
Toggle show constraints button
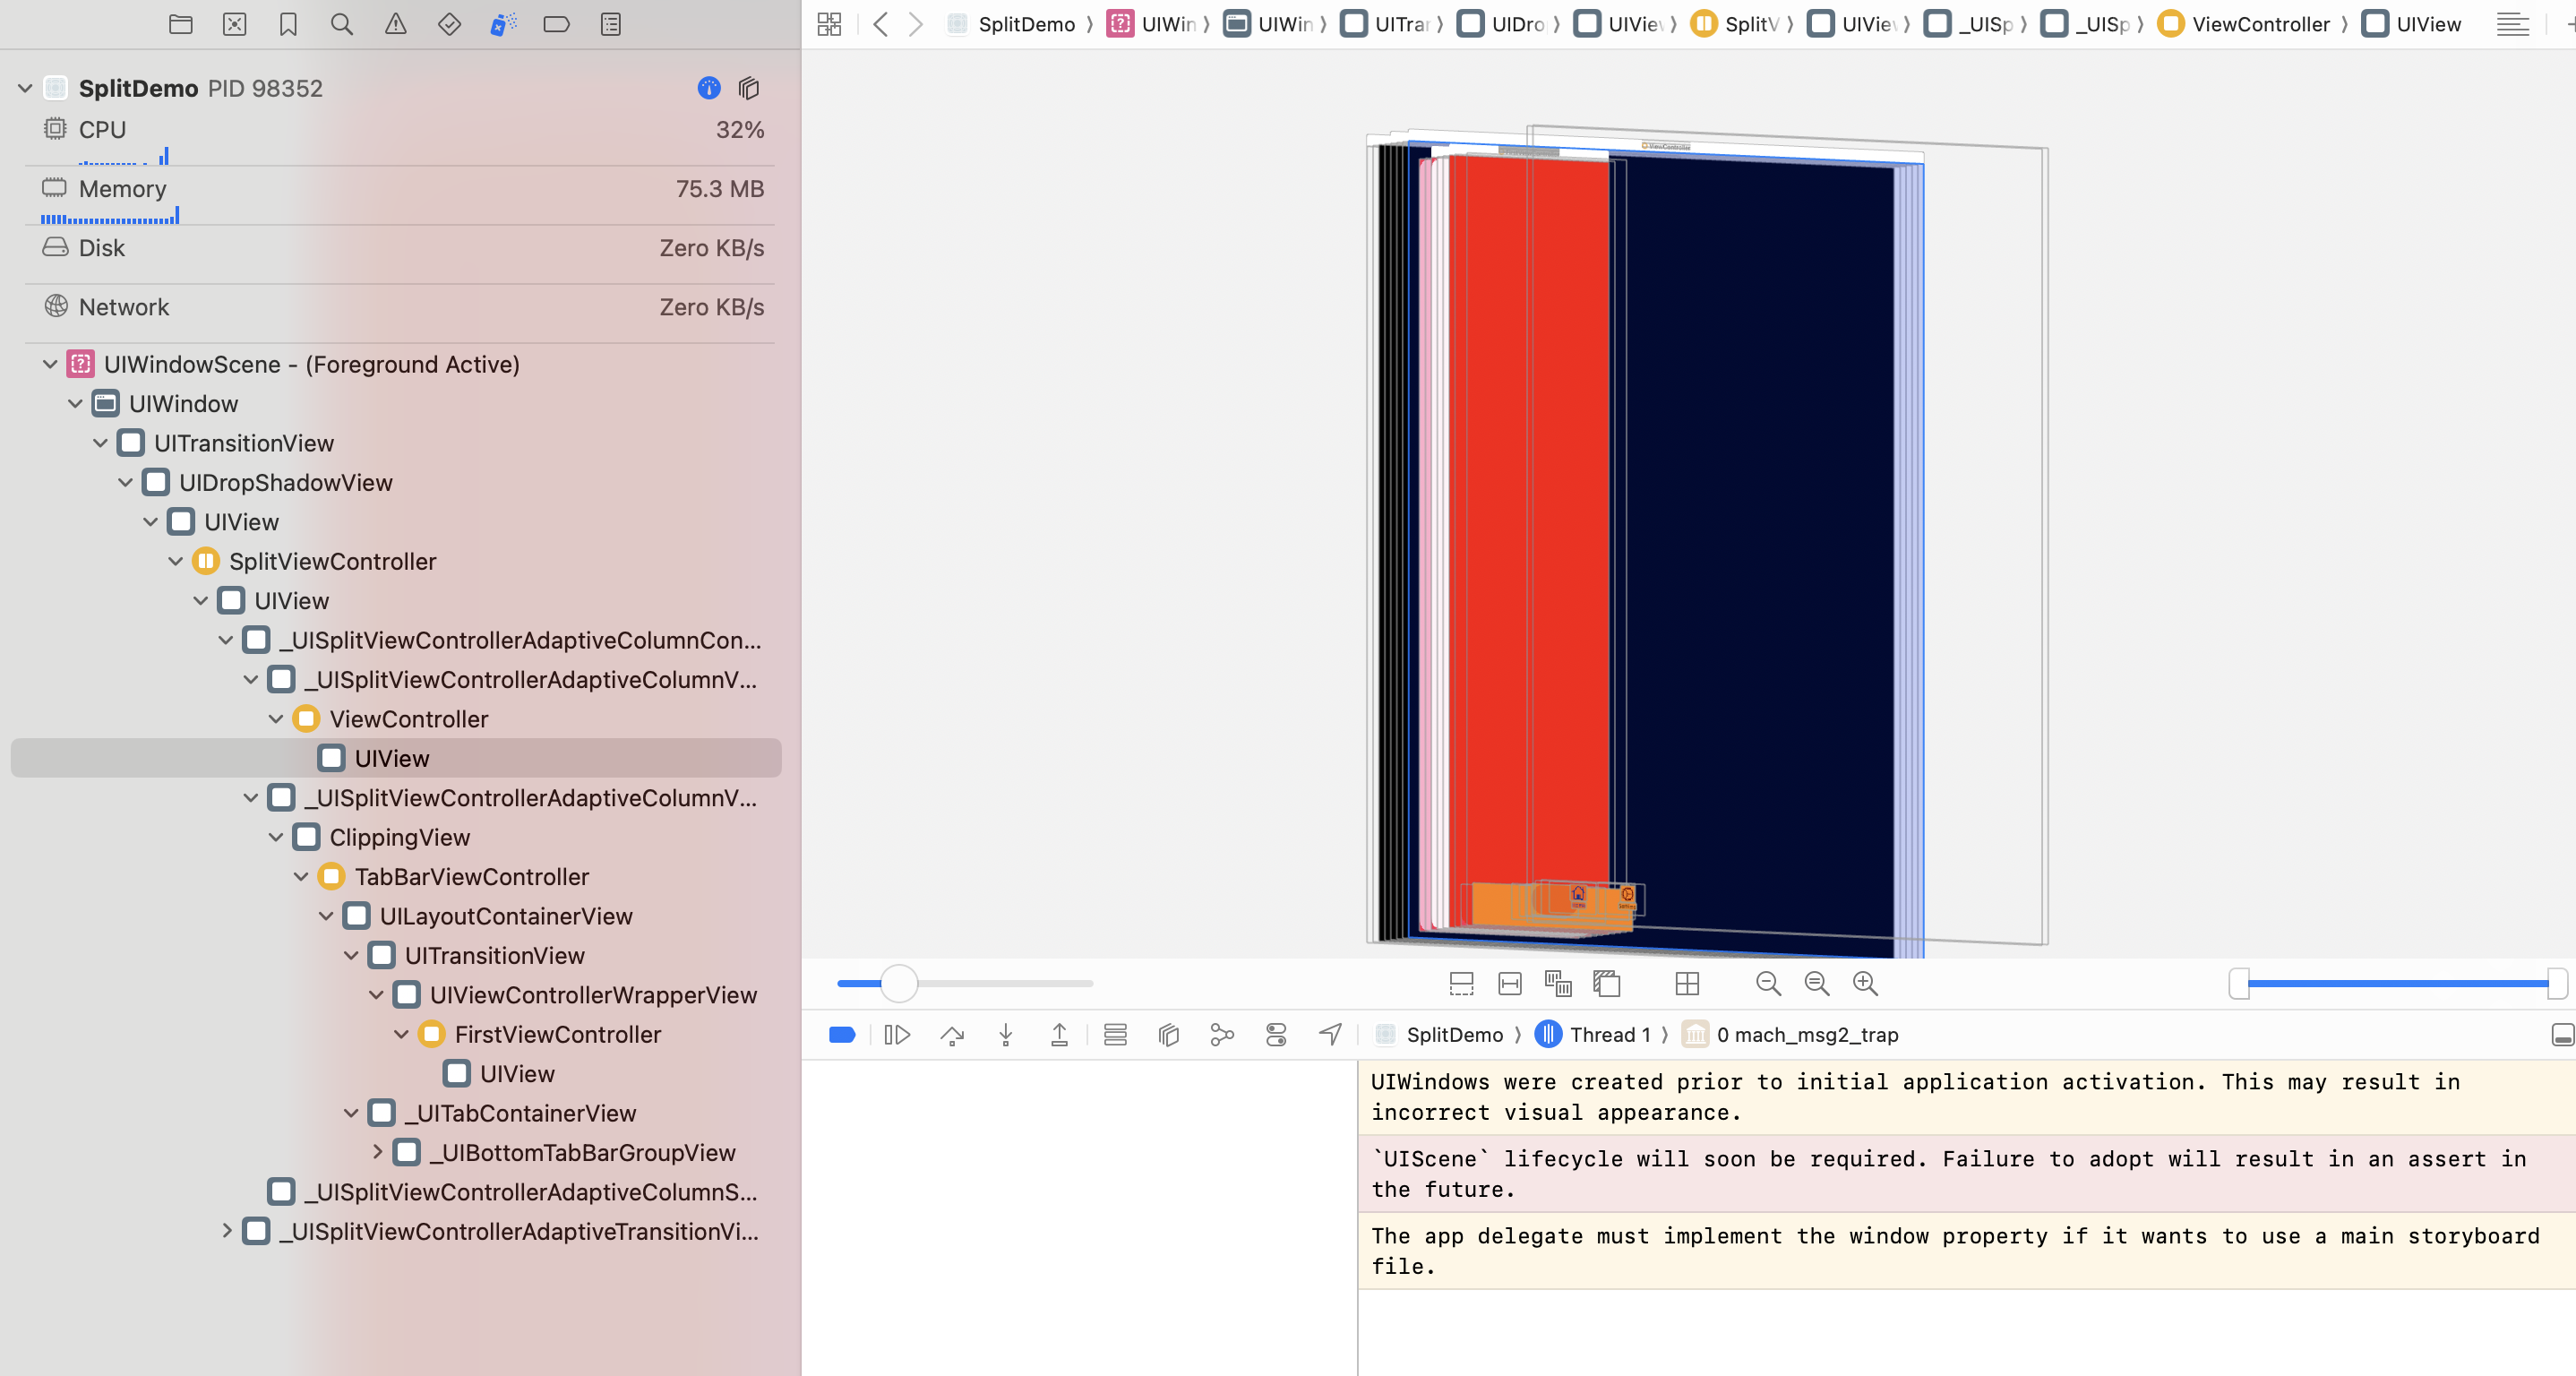pos(1510,984)
